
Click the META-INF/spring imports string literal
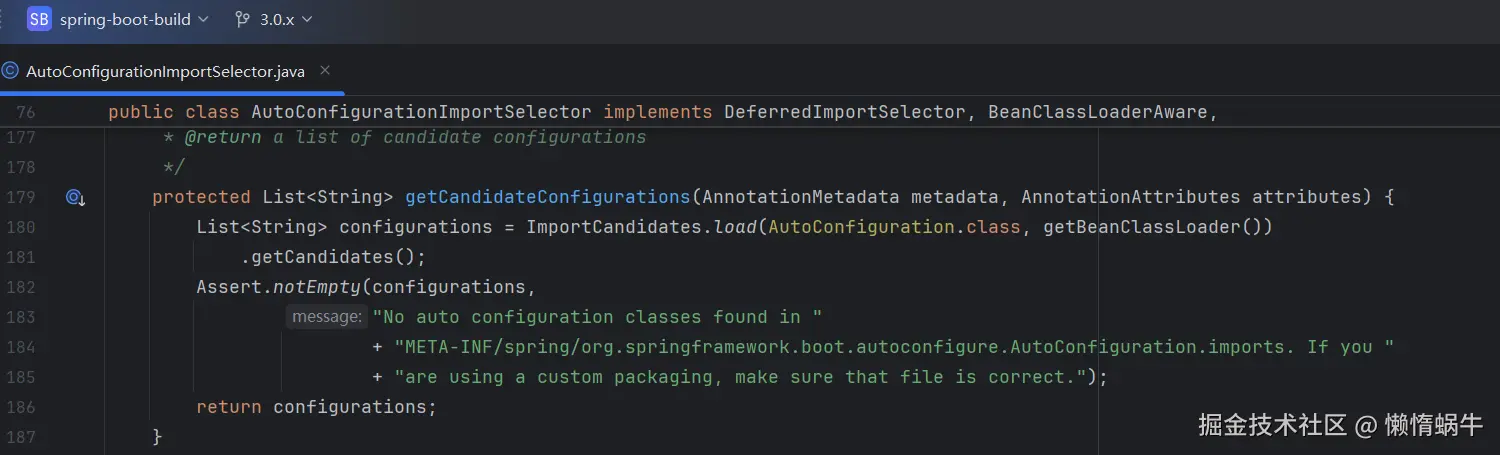point(894,347)
